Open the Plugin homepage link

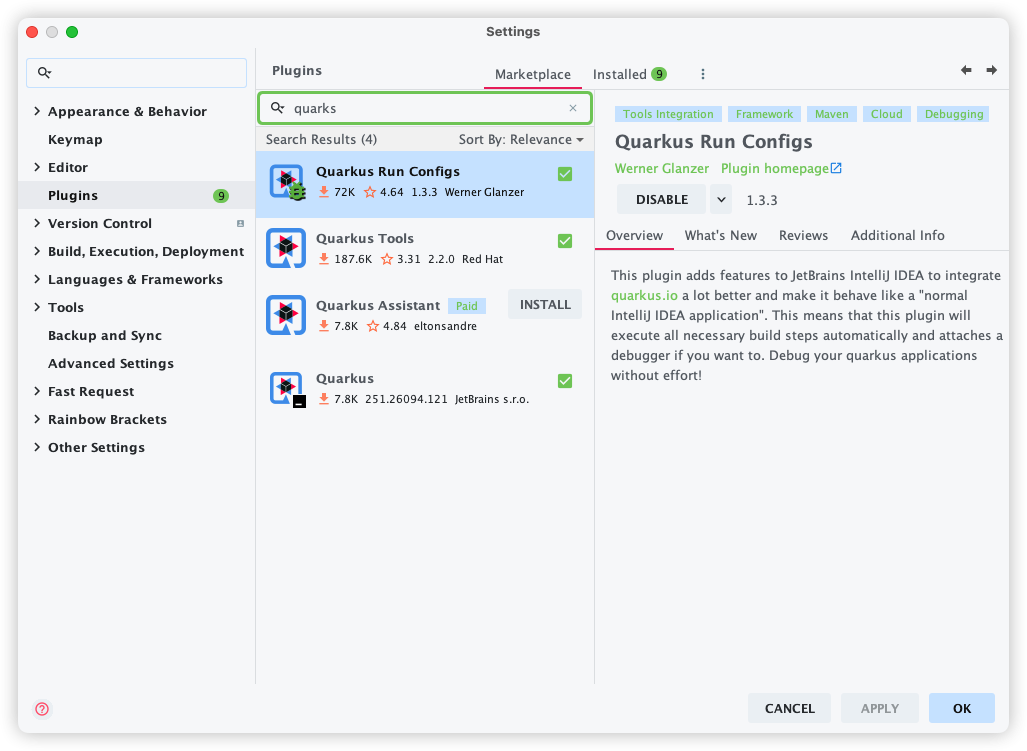click(x=781, y=169)
